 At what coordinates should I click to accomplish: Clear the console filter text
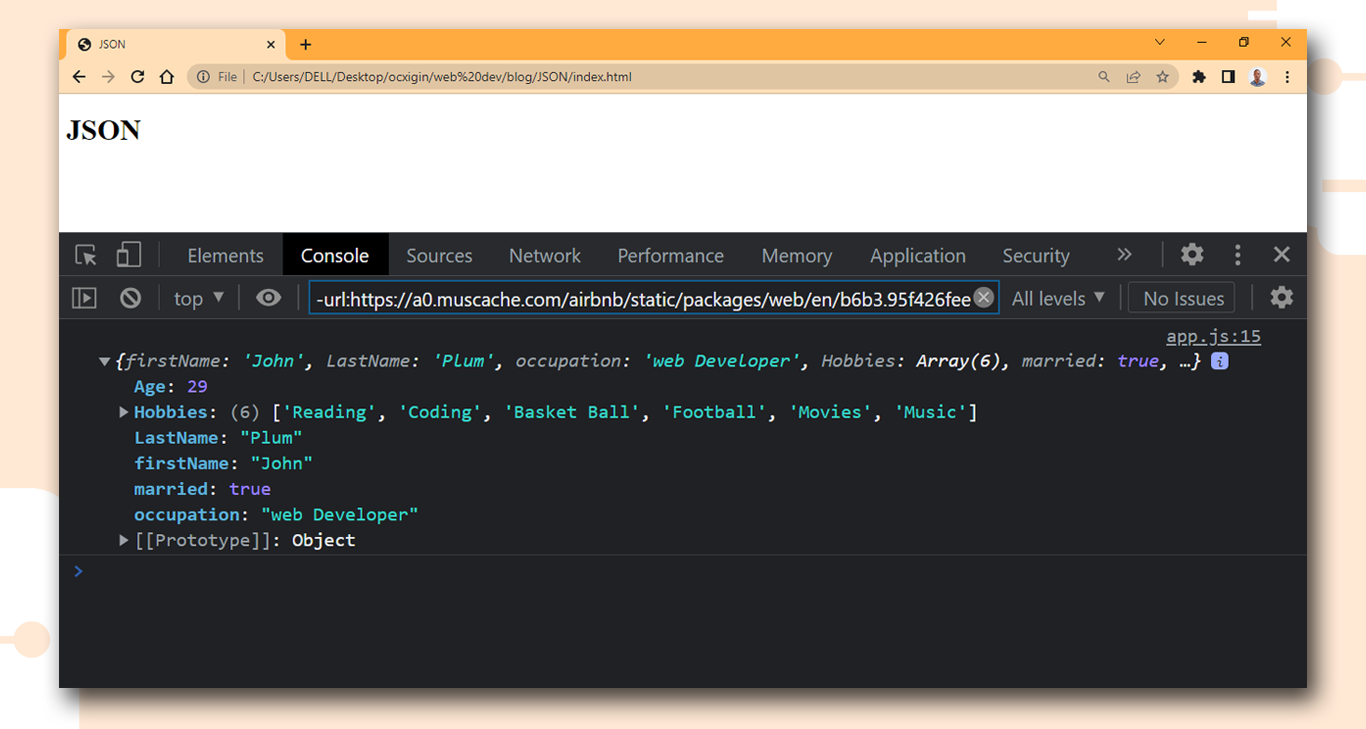(984, 297)
